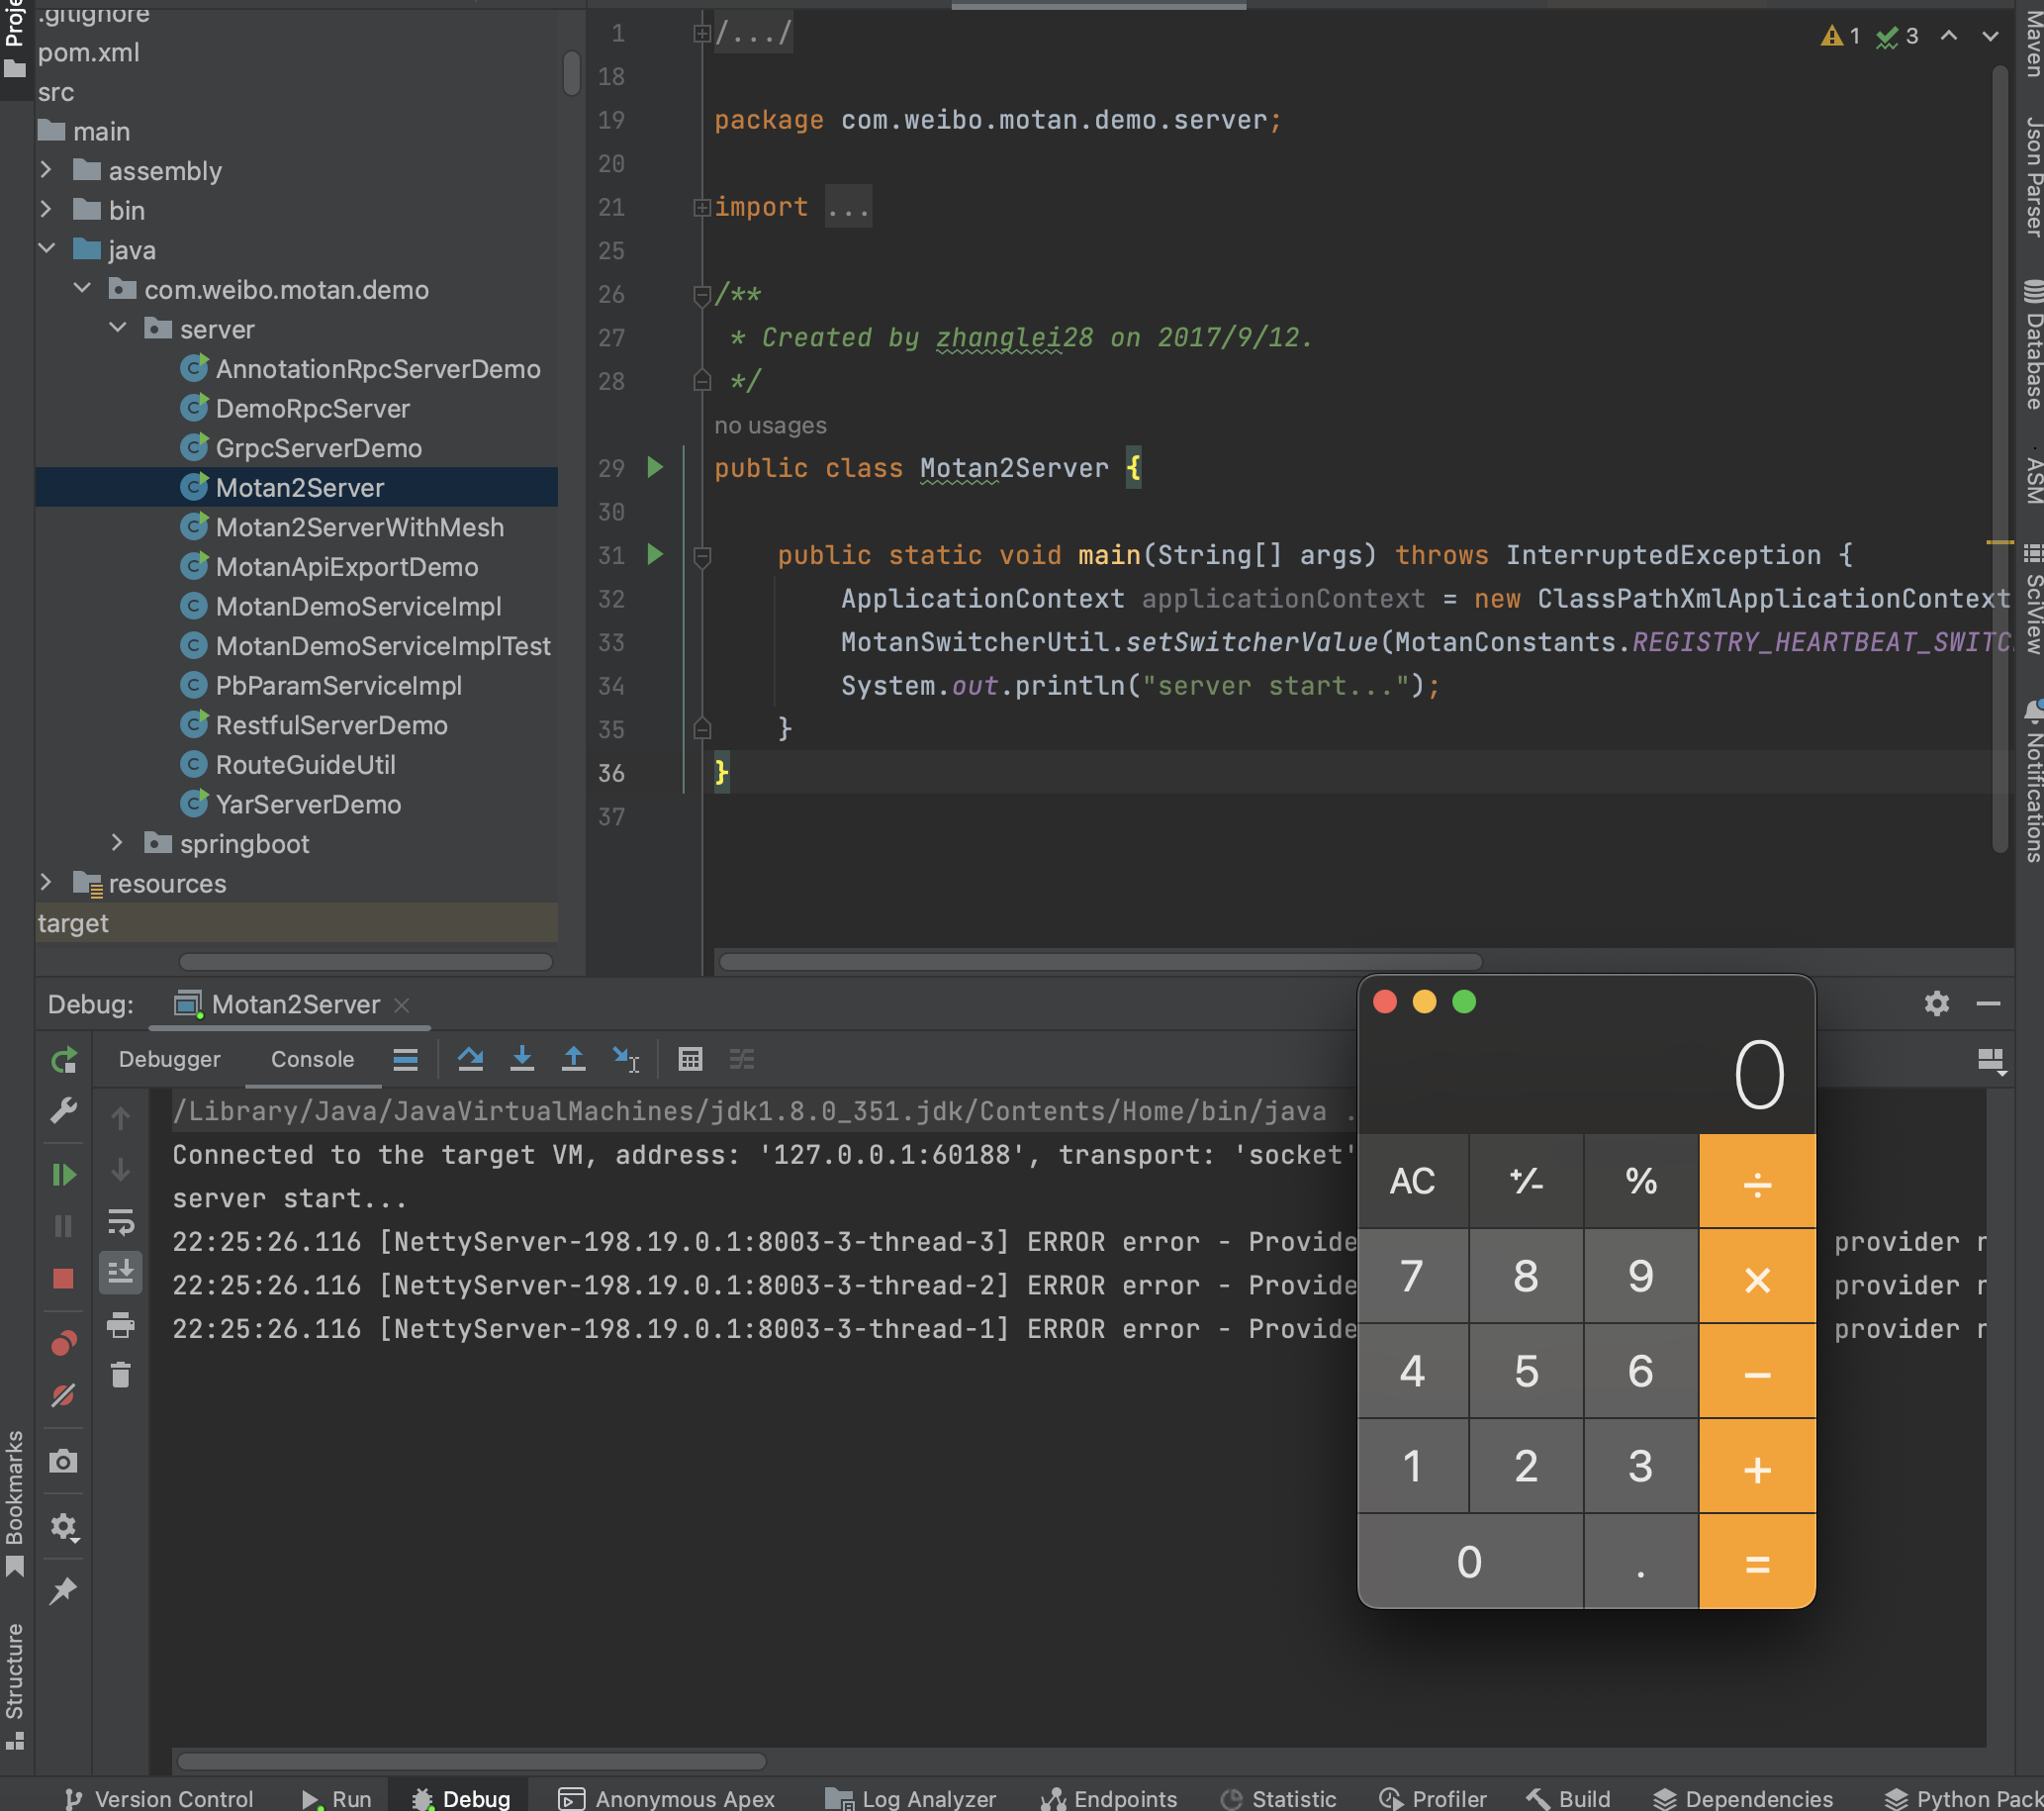Stop the debug session
2044x1811 pixels.
(x=64, y=1277)
